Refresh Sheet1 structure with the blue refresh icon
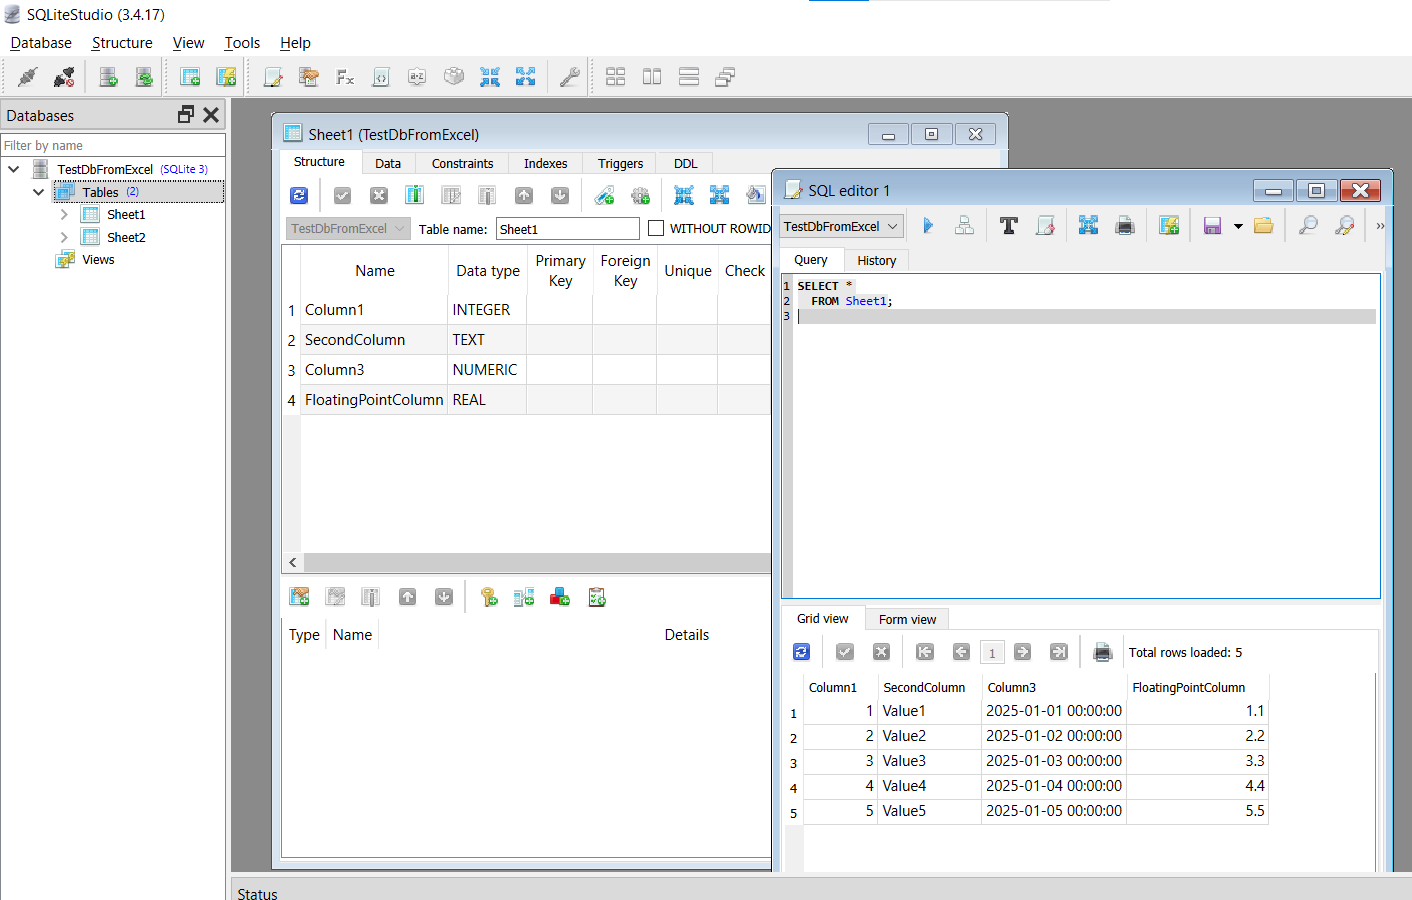 299,196
